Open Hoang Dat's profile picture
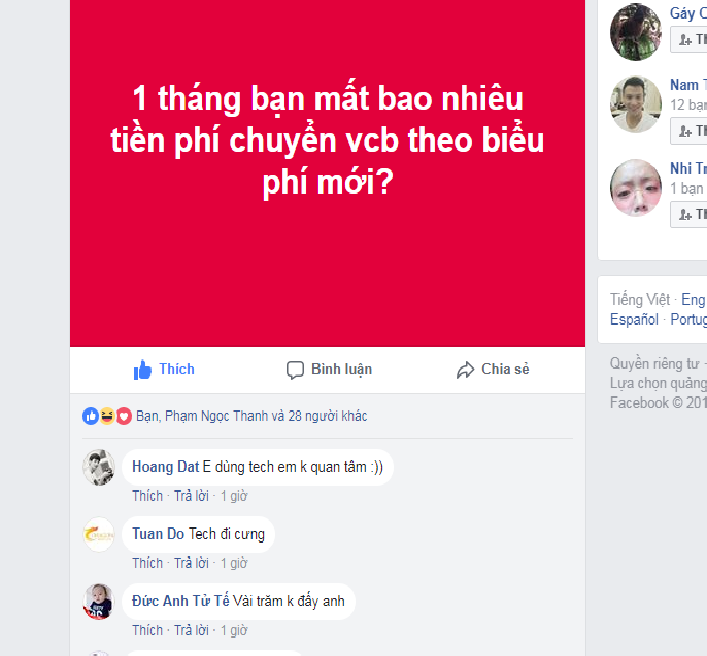The height and width of the screenshot is (656, 707). pyautogui.click(x=99, y=468)
